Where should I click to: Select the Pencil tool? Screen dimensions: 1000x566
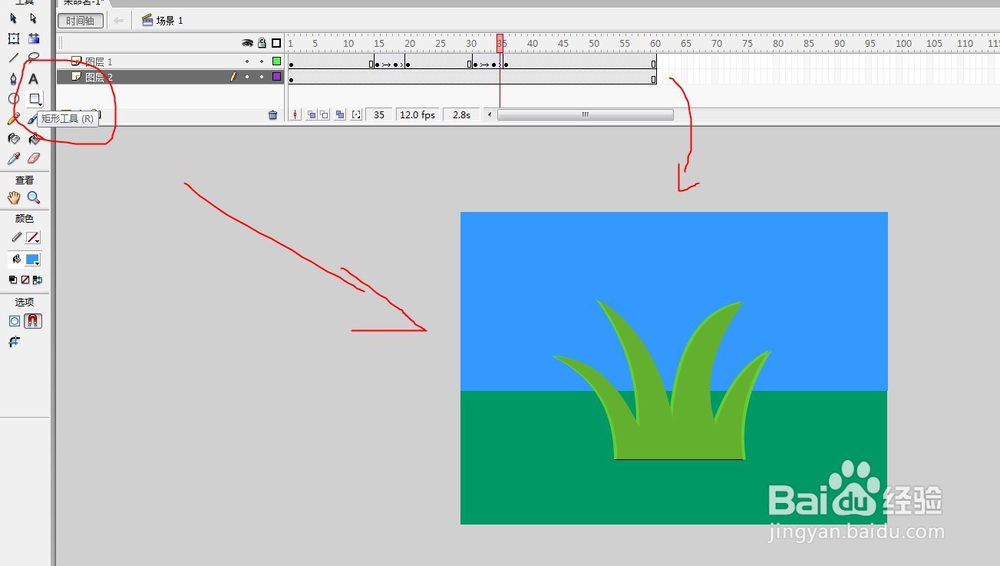tap(13, 119)
